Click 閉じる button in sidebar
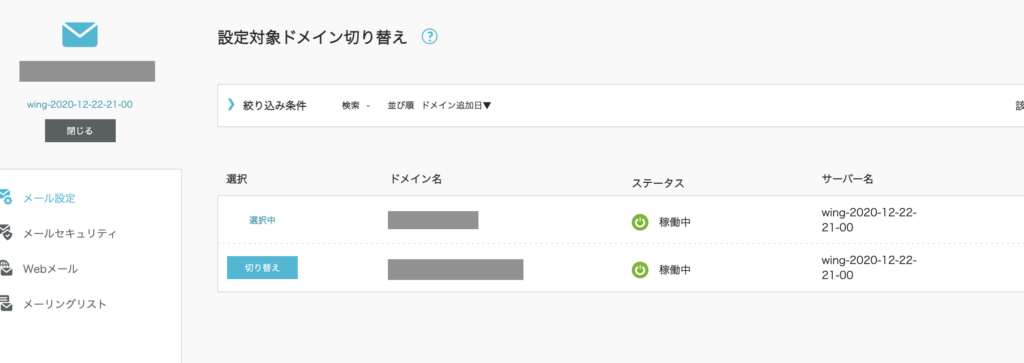Screen dimensions: 1024x363 coord(80,131)
